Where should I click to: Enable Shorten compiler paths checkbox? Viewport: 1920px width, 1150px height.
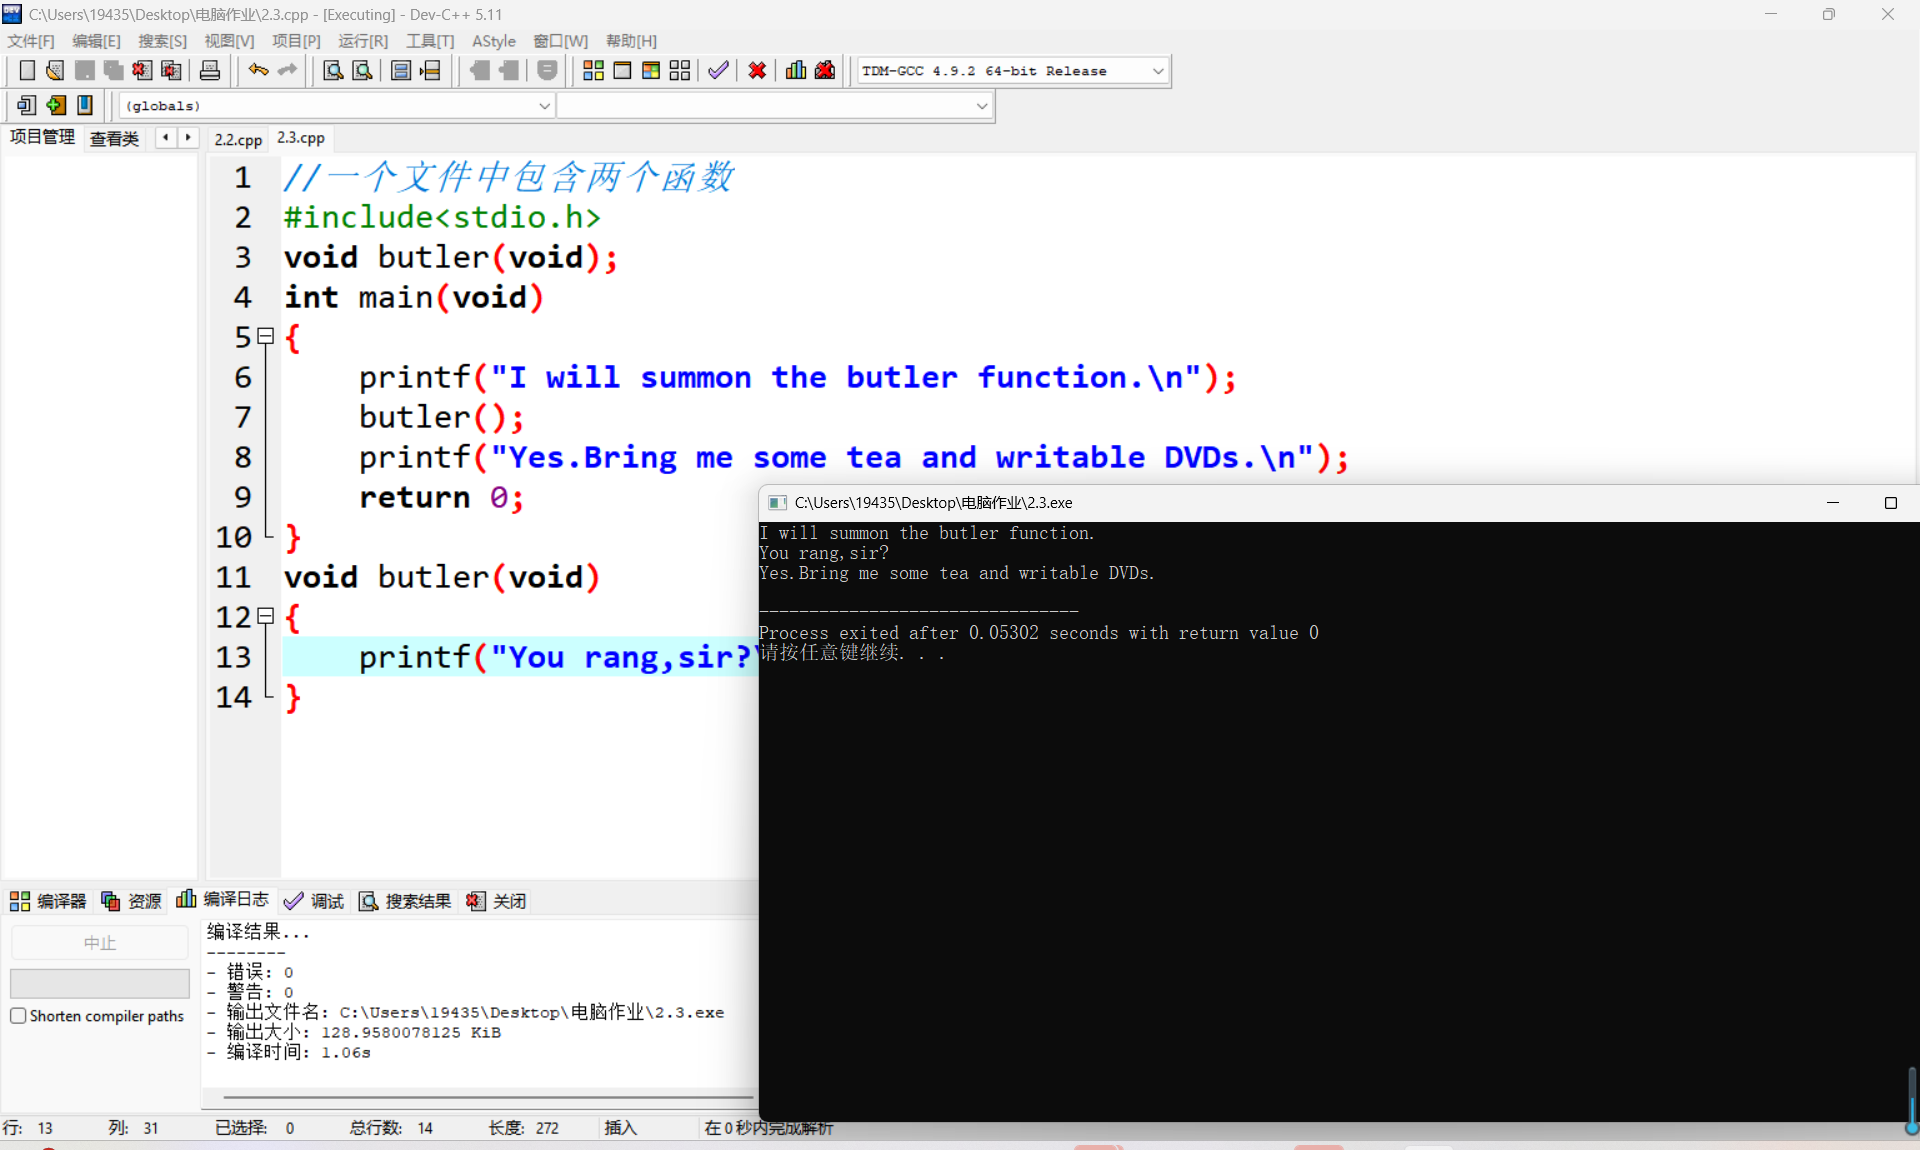point(18,1016)
